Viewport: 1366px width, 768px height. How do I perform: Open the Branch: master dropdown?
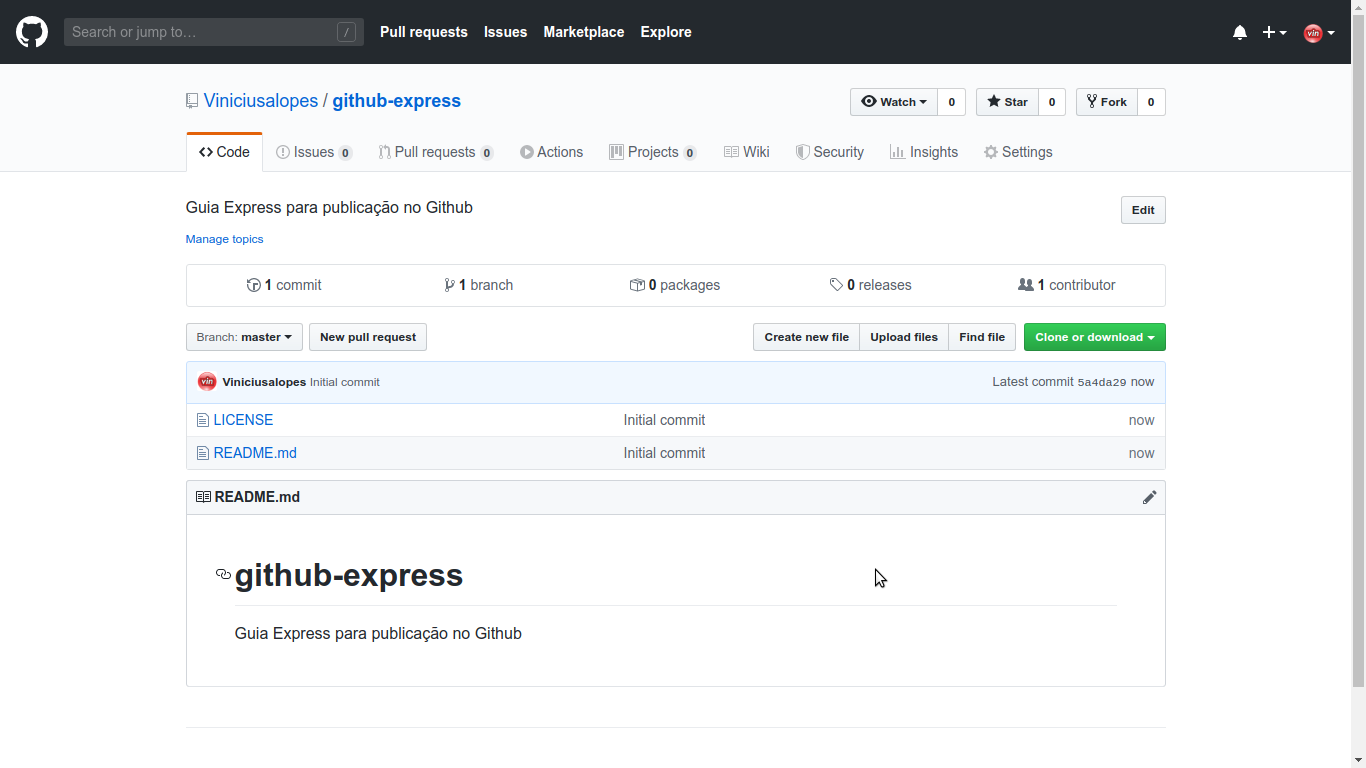[x=244, y=337]
